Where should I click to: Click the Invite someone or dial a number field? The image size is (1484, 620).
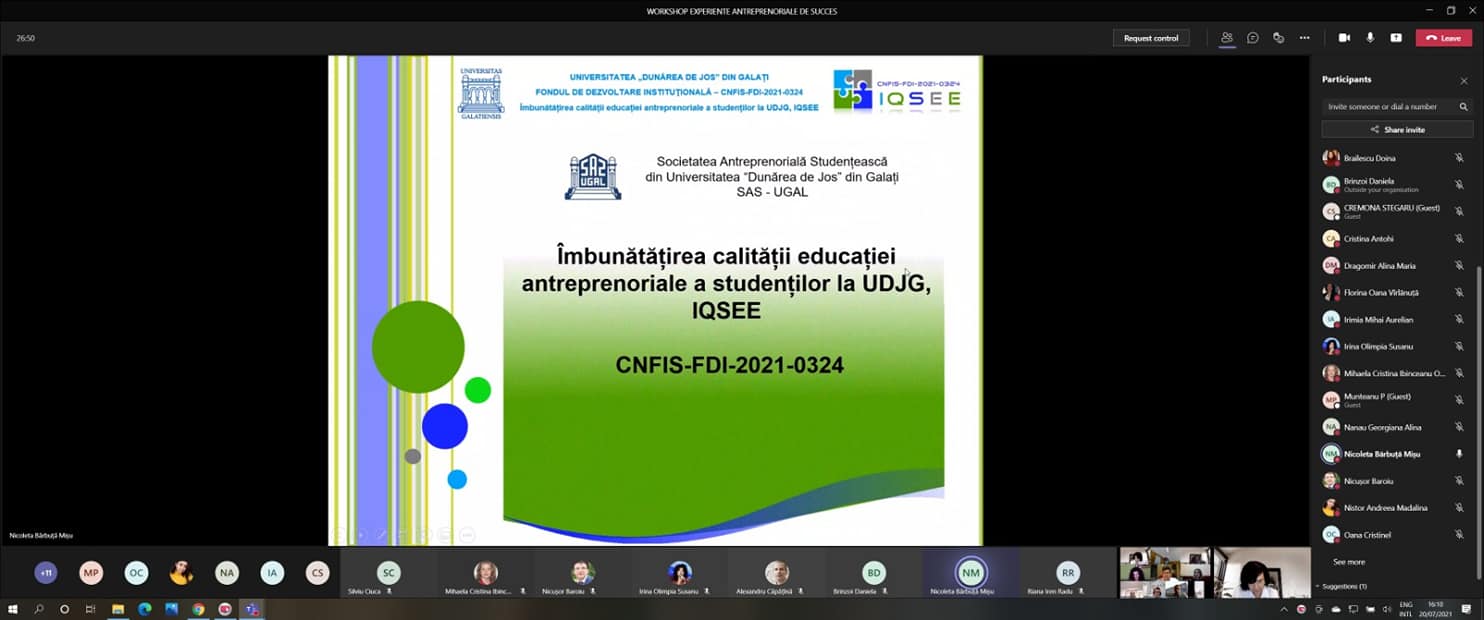(x=1397, y=106)
